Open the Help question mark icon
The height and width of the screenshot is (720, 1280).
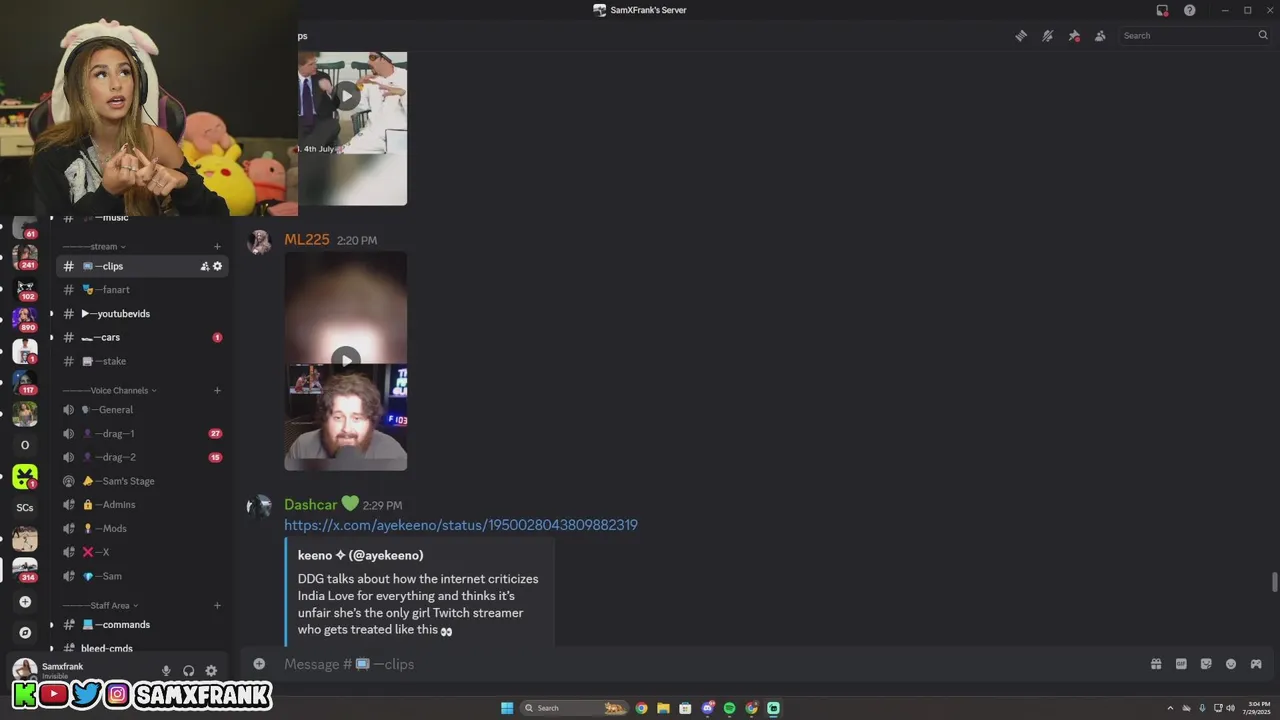(1190, 10)
